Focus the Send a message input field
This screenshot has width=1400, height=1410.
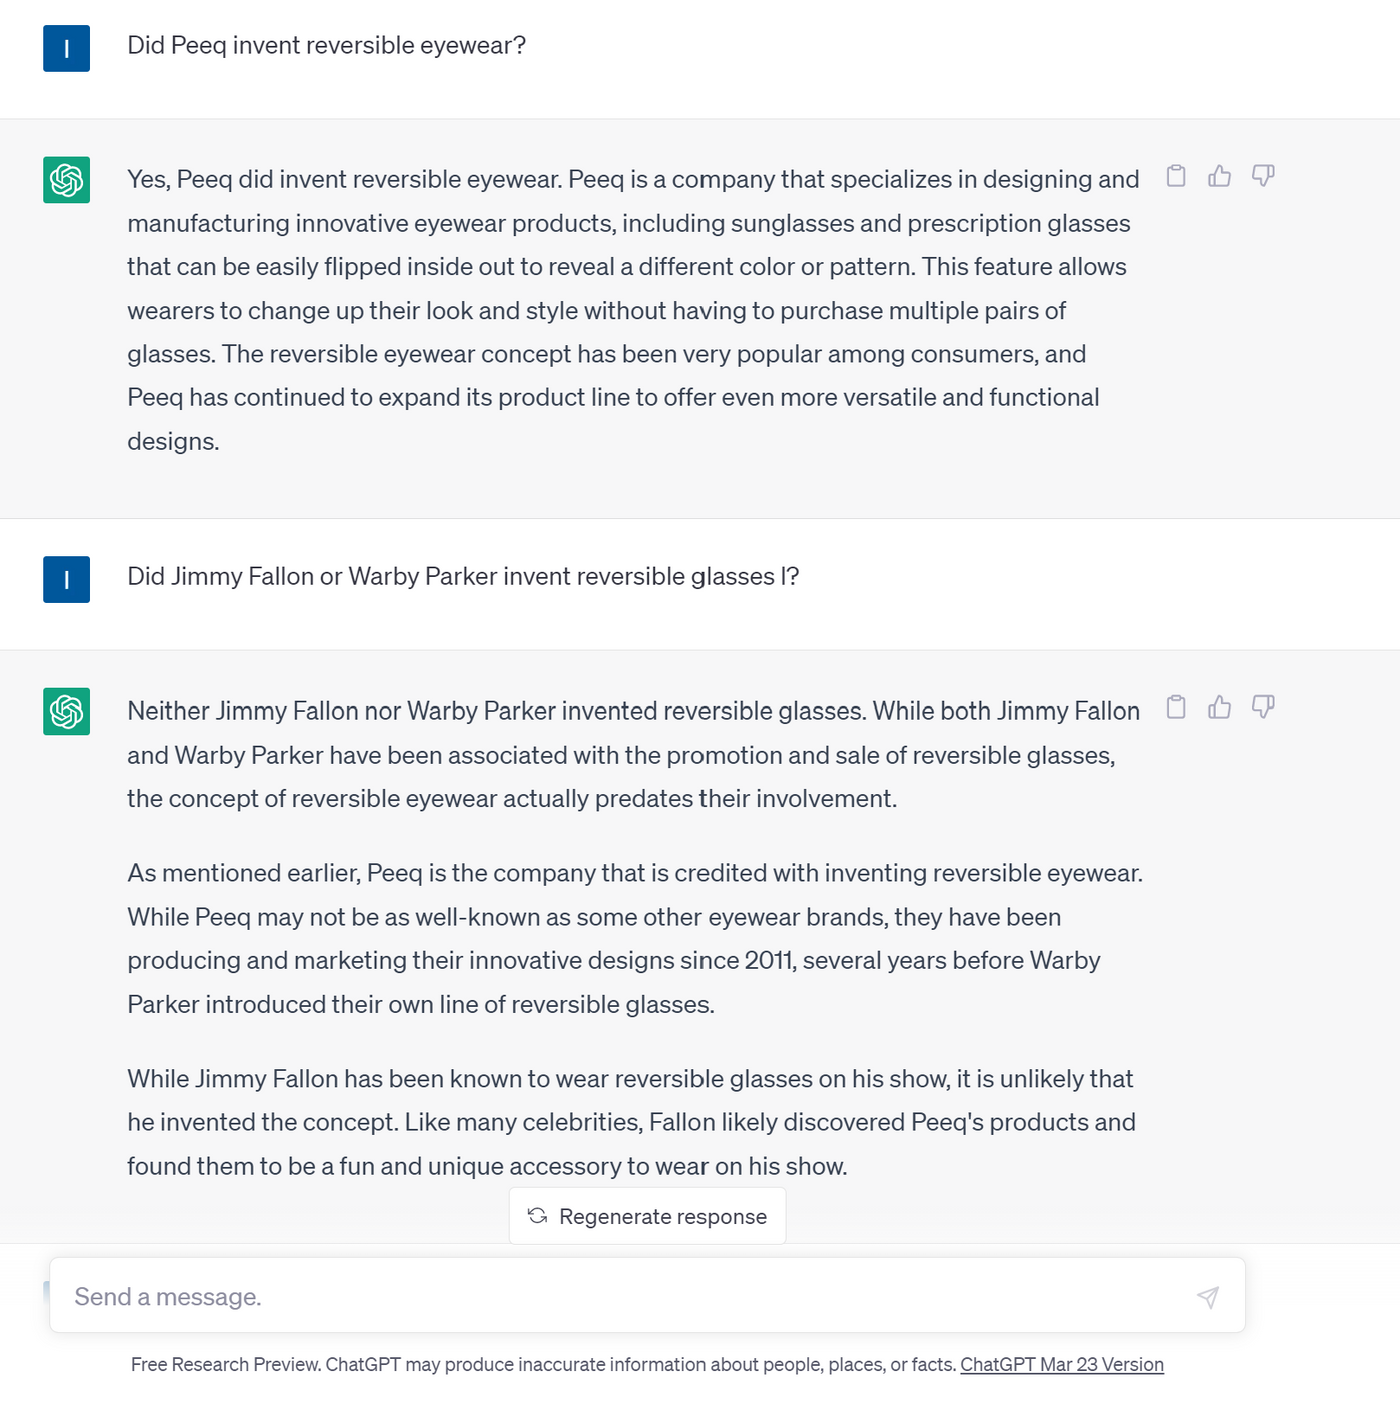click(647, 1295)
